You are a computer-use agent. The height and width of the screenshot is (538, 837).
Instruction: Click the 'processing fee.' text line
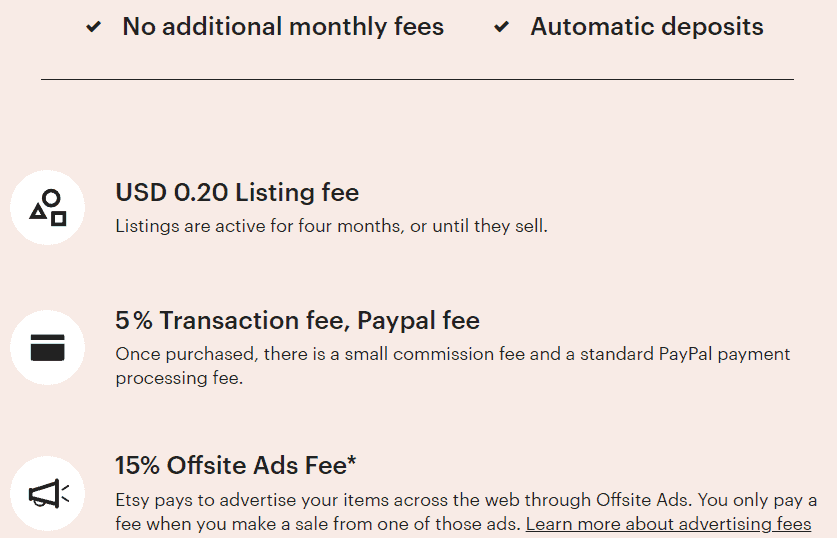pos(179,378)
